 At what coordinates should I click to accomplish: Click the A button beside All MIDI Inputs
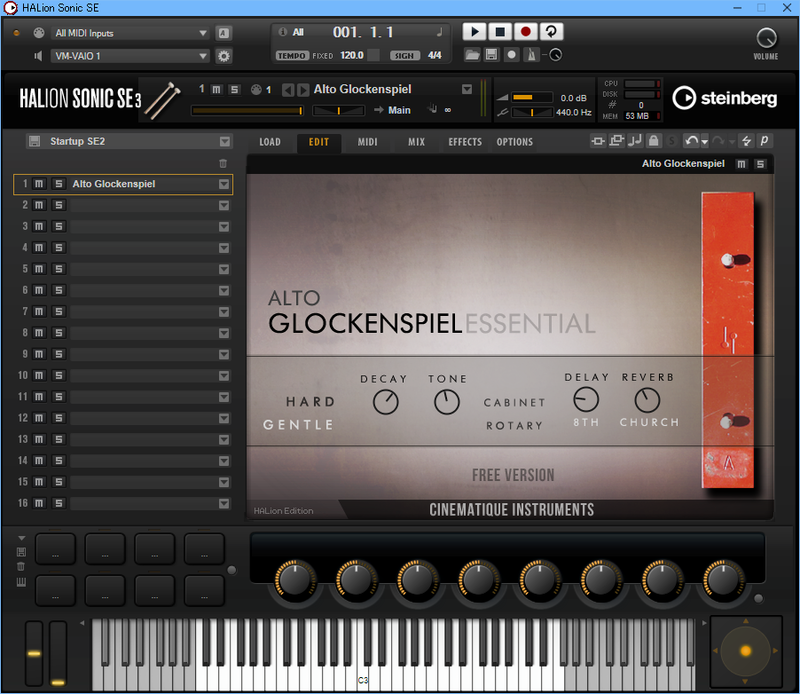click(223, 33)
